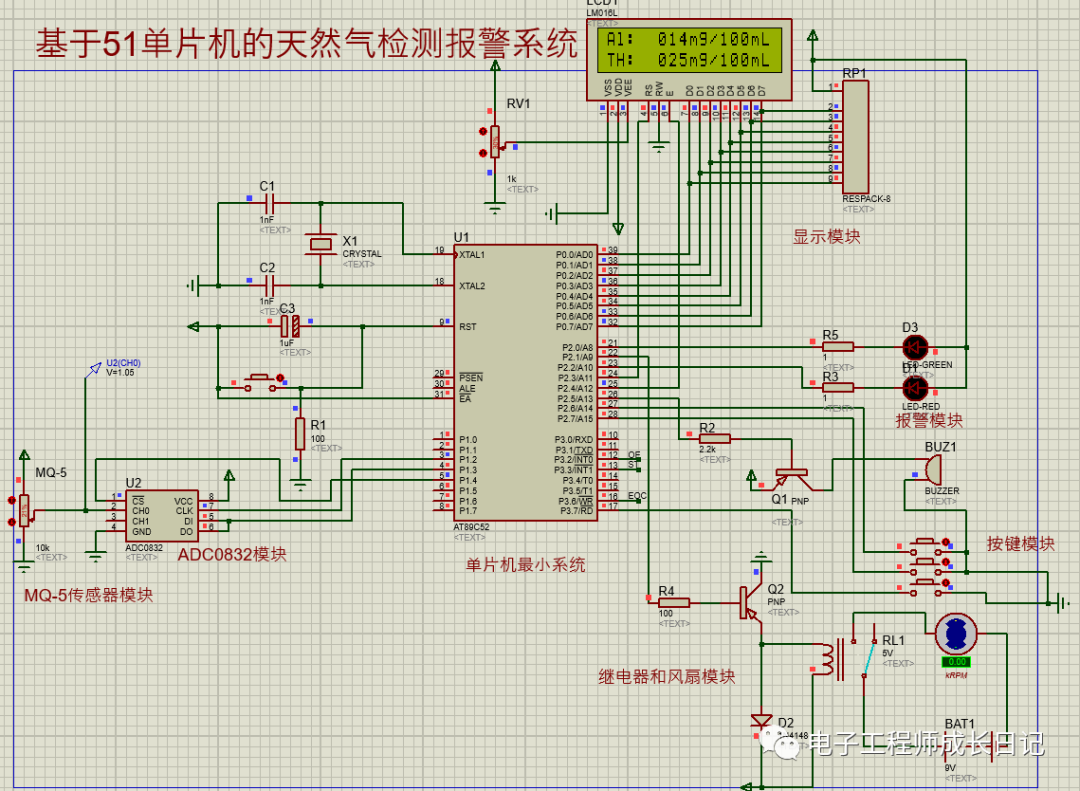Select the BUZ1 buzzer symbol
1080x791 pixels.
coord(933,470)
